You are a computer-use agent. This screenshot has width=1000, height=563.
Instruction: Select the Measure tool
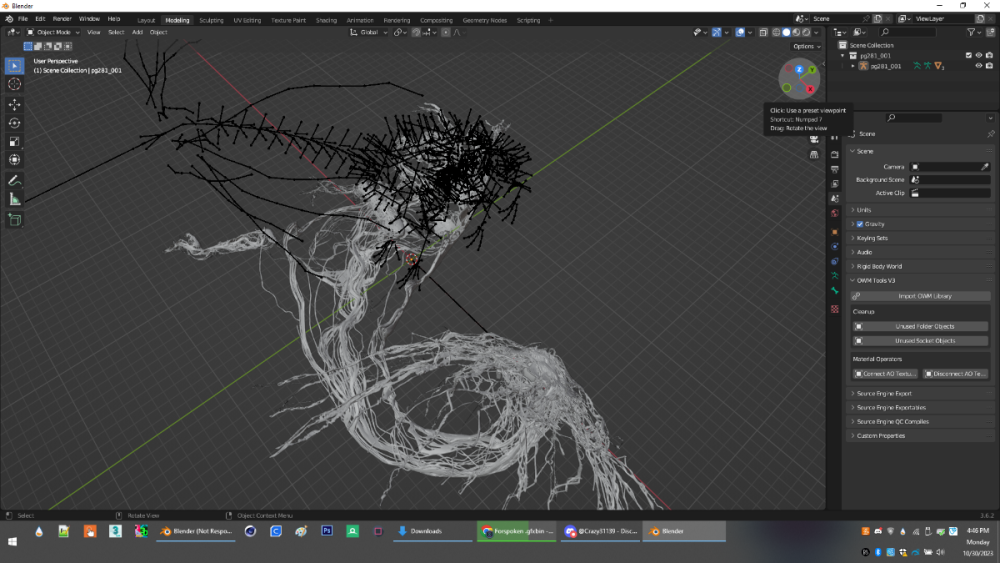point(14,199)
